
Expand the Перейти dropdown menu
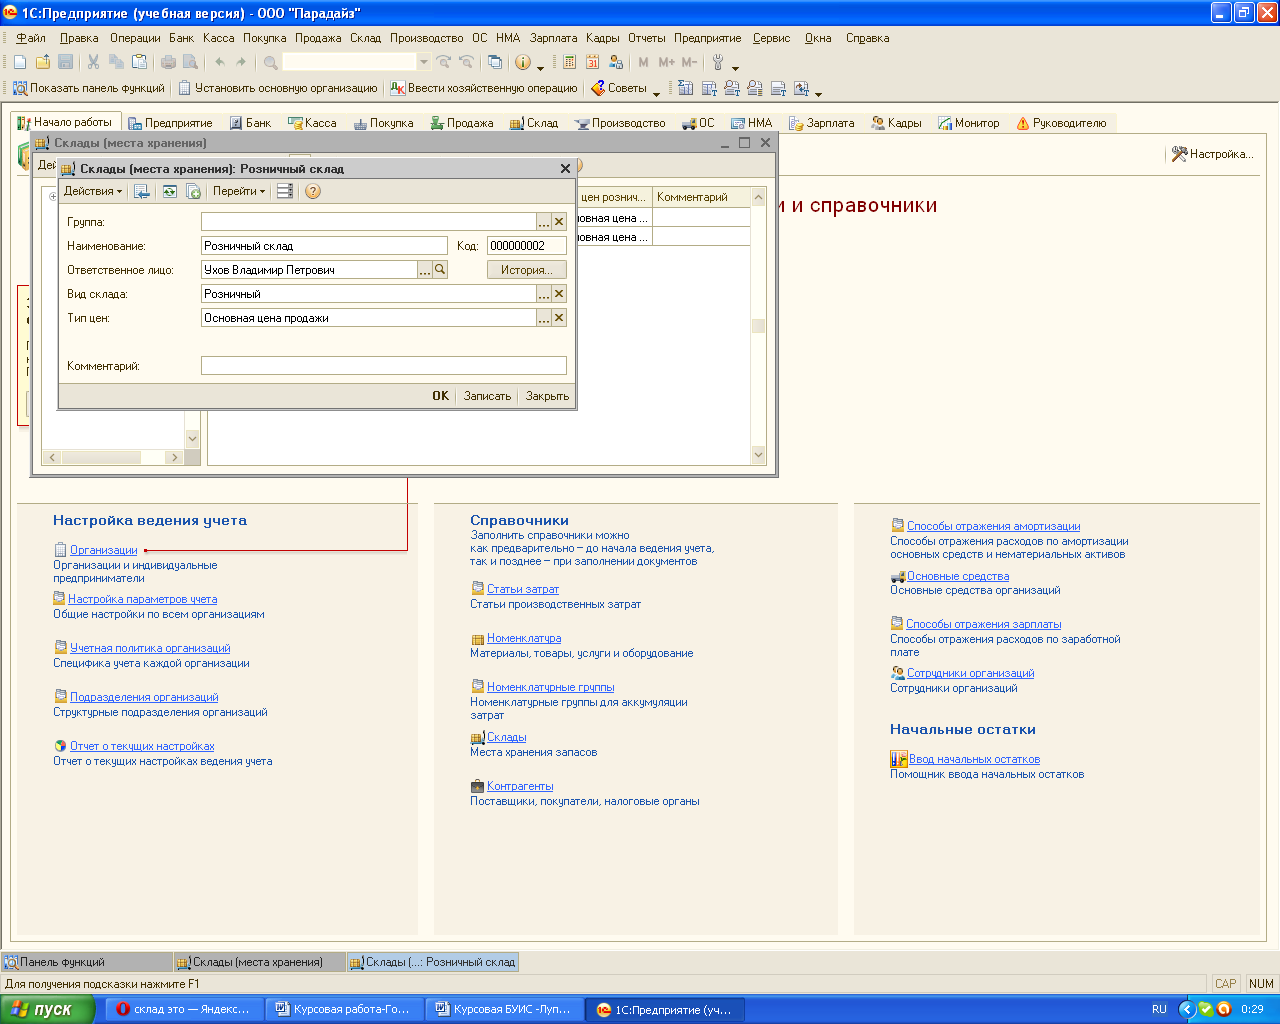click(238, 191)
